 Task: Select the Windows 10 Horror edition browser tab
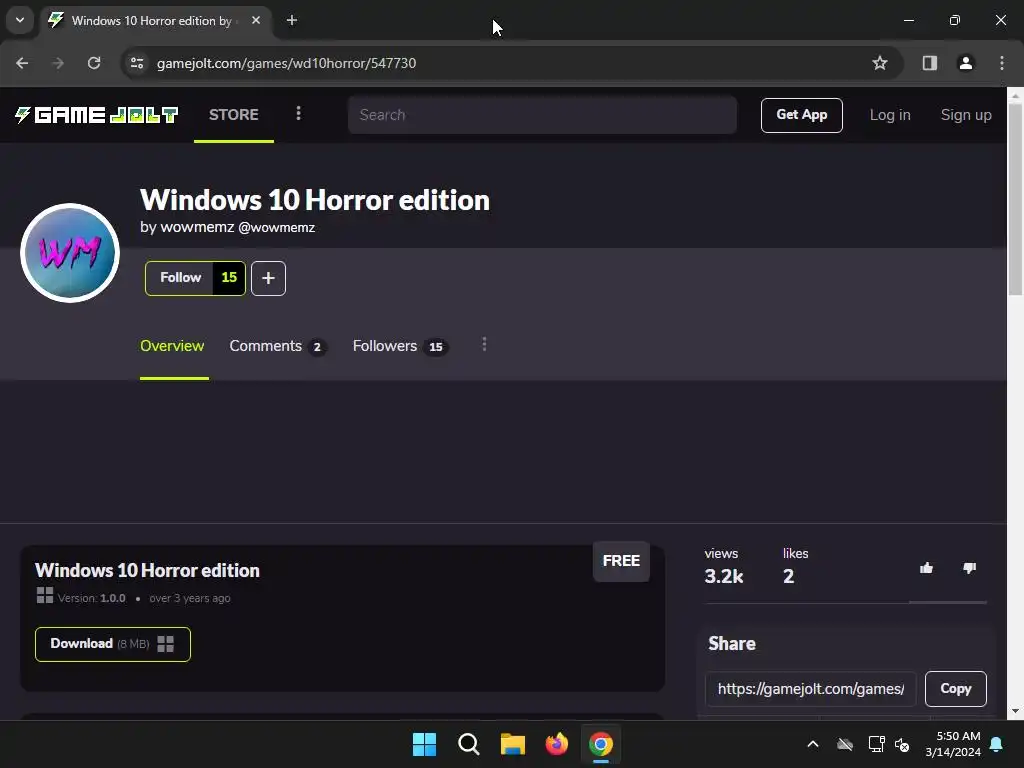pos(157,20)
